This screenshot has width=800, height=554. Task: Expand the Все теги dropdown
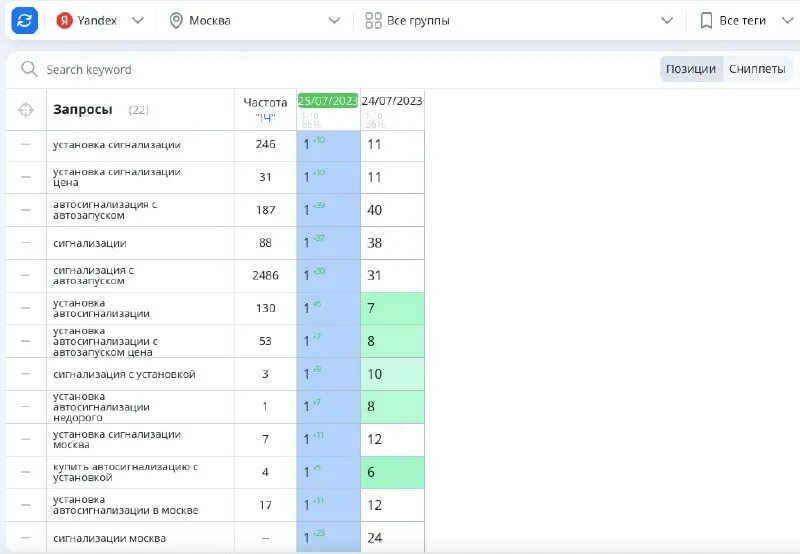[x=787, y=20]
